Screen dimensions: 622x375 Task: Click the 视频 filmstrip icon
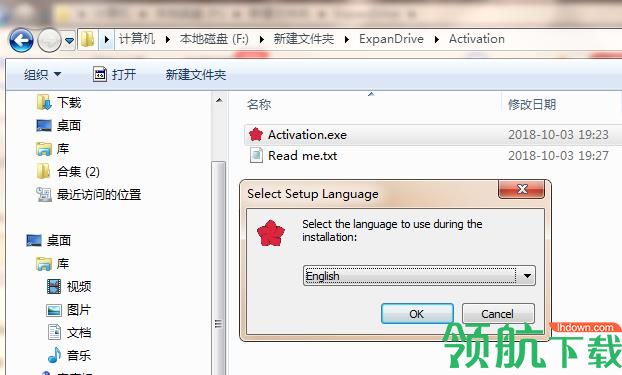[x=54, y=287]
